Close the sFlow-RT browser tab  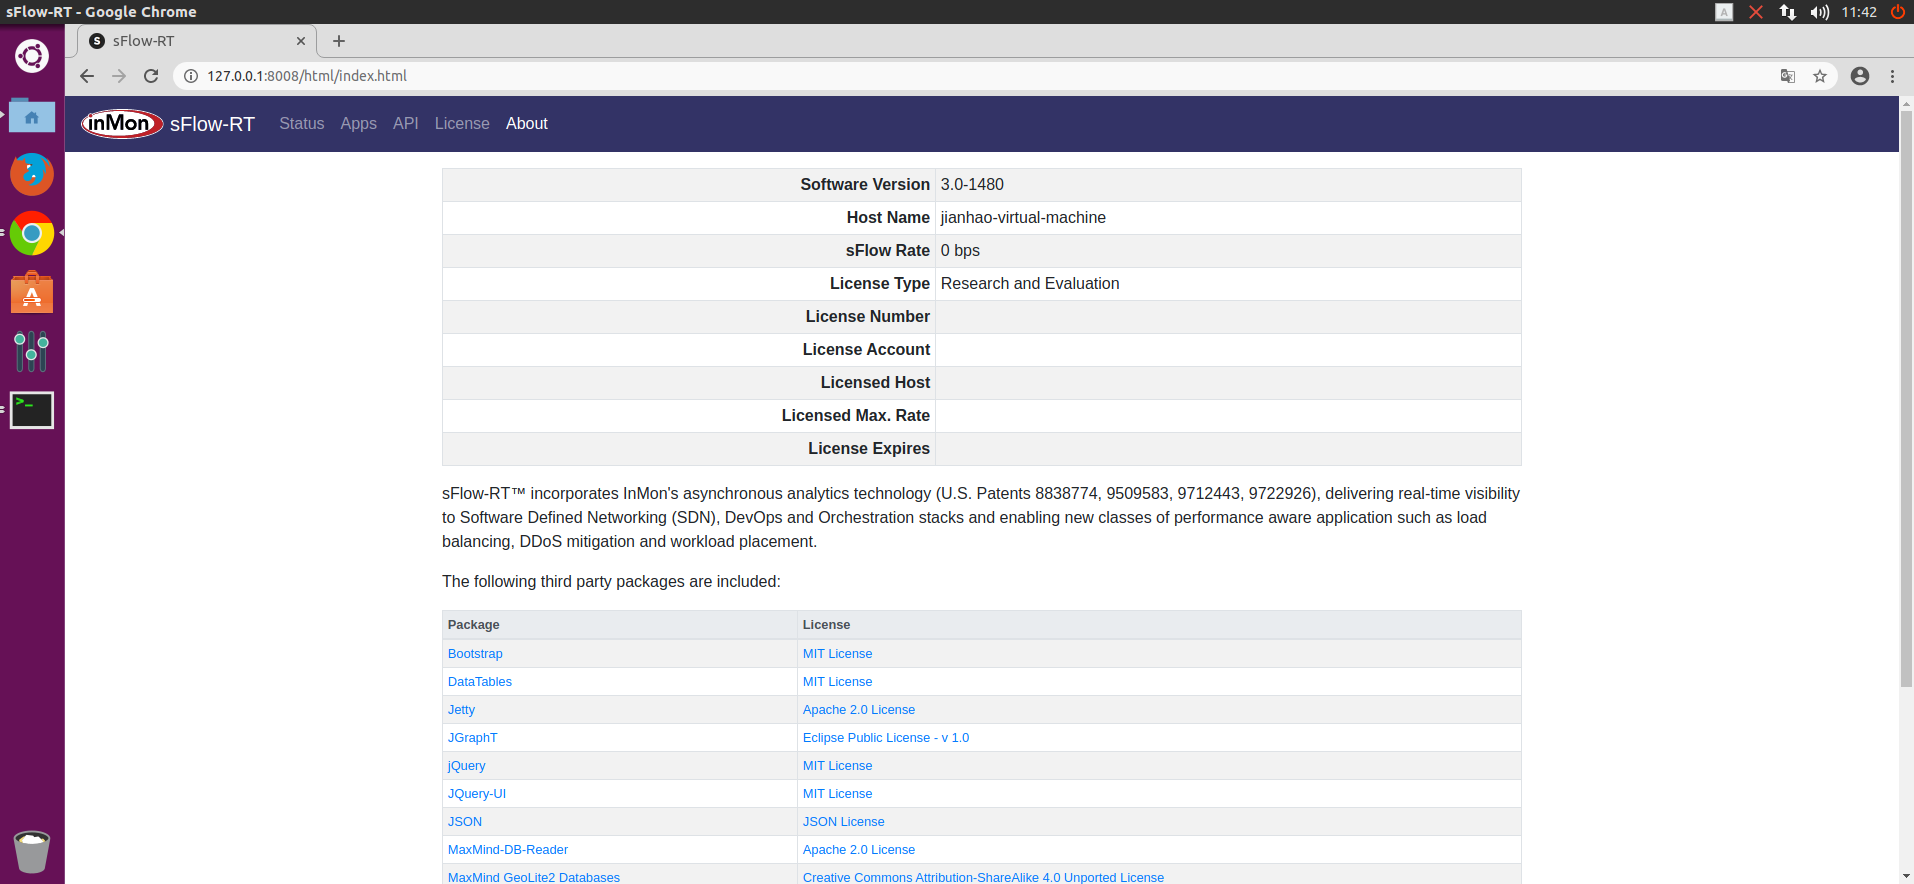[301, 41]
